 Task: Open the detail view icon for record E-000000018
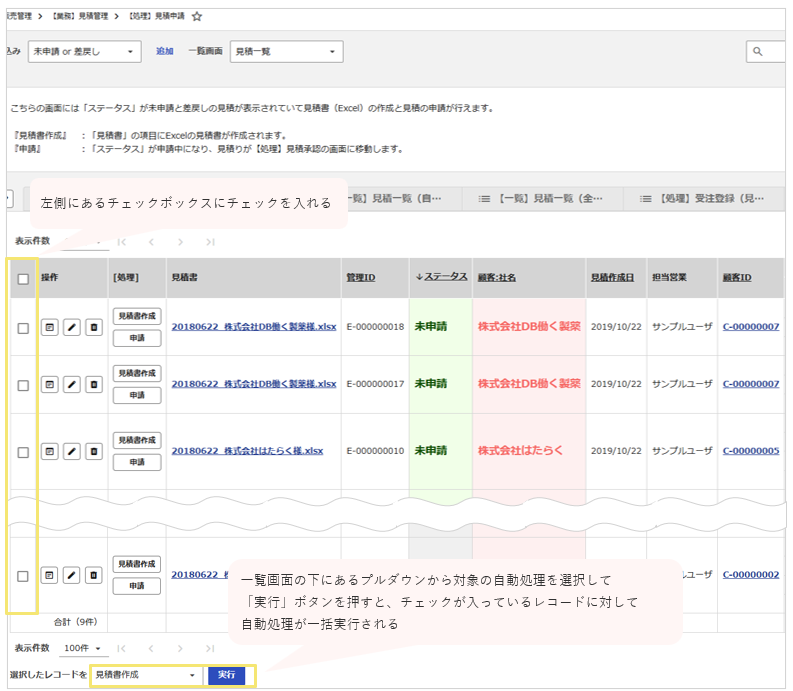50,328
